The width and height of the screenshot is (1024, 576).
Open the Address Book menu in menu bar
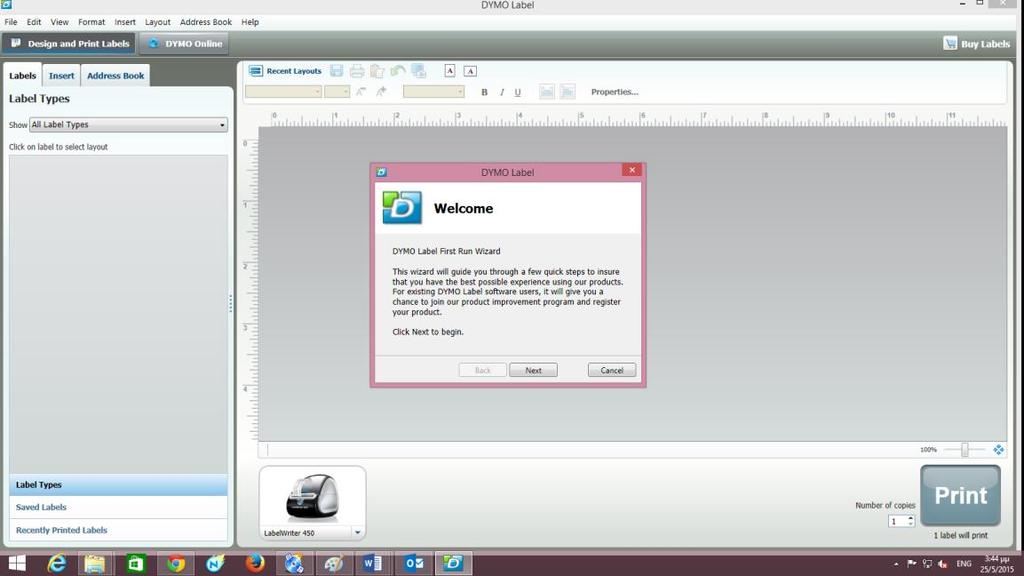click(x=206, y=22)
